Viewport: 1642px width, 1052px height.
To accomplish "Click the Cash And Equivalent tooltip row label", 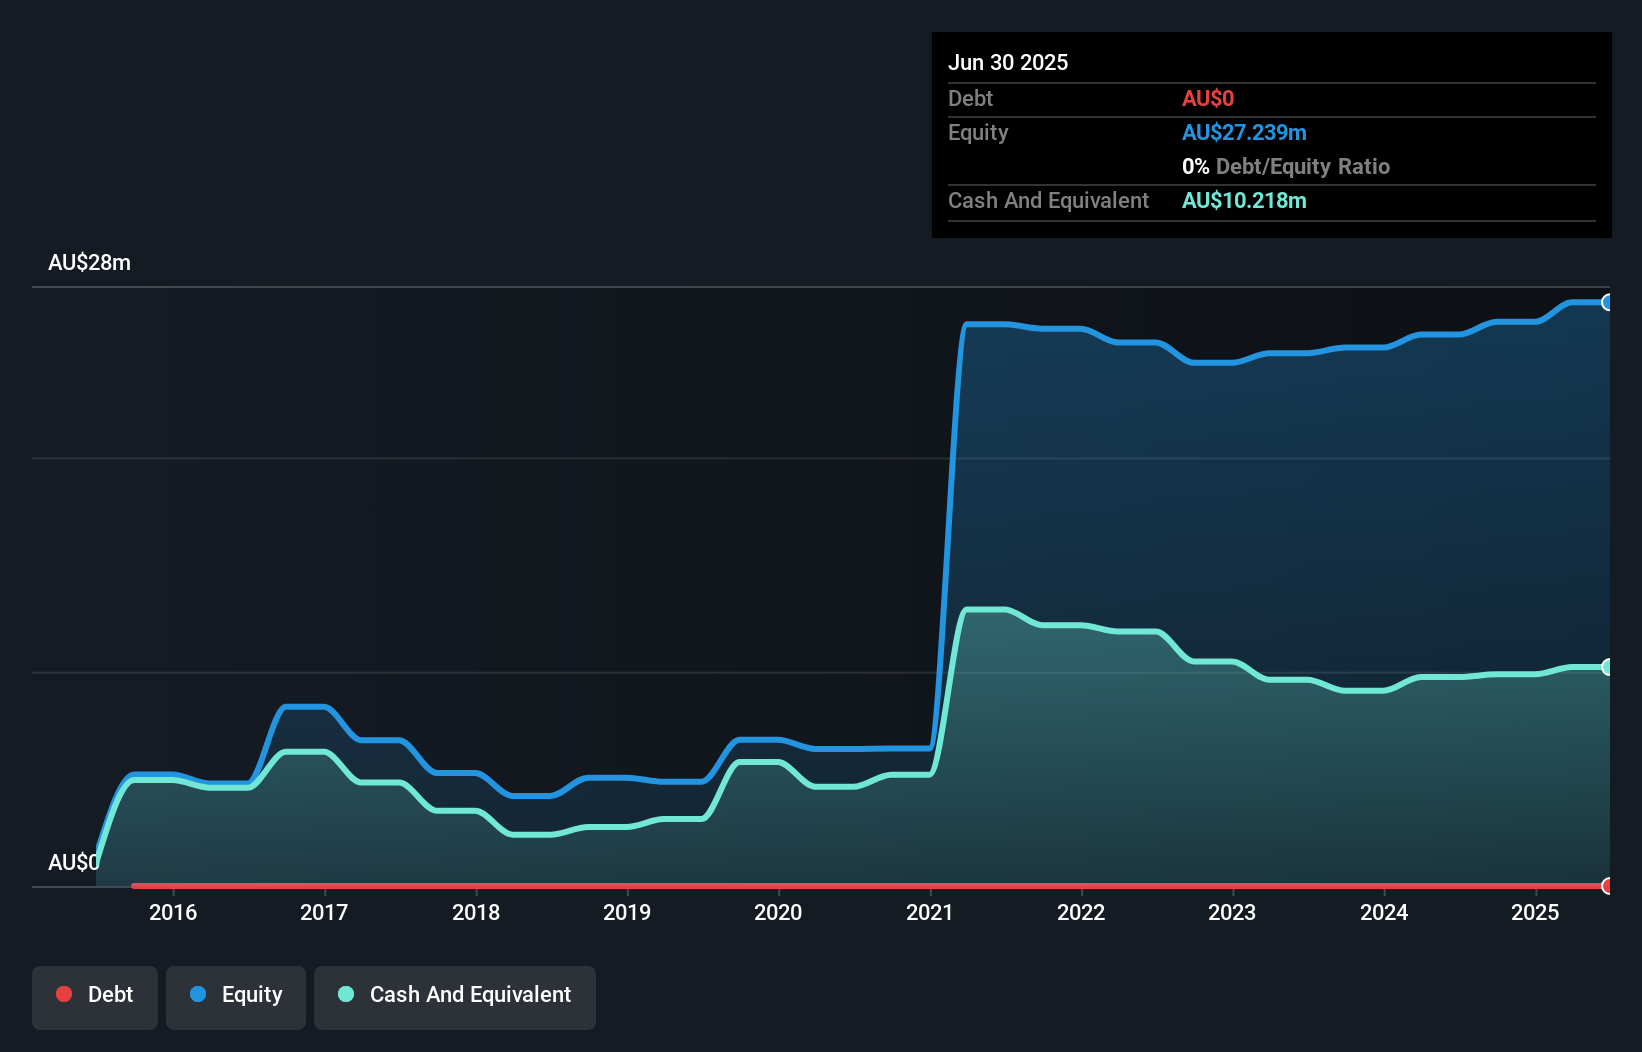I will click(1048, 200).
